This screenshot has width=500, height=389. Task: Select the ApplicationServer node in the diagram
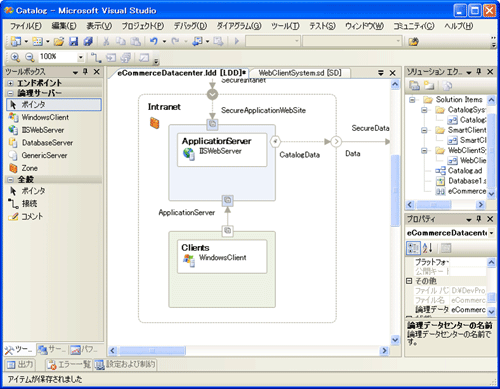point(222,150)
